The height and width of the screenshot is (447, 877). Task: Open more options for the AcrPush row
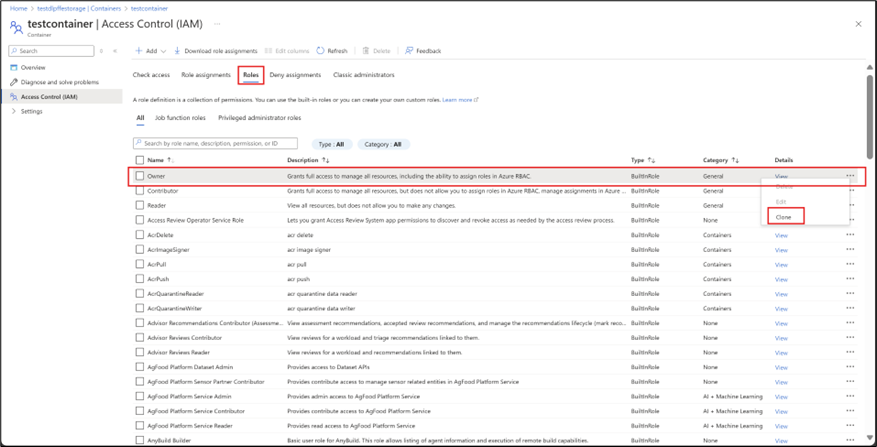[850, 279]
